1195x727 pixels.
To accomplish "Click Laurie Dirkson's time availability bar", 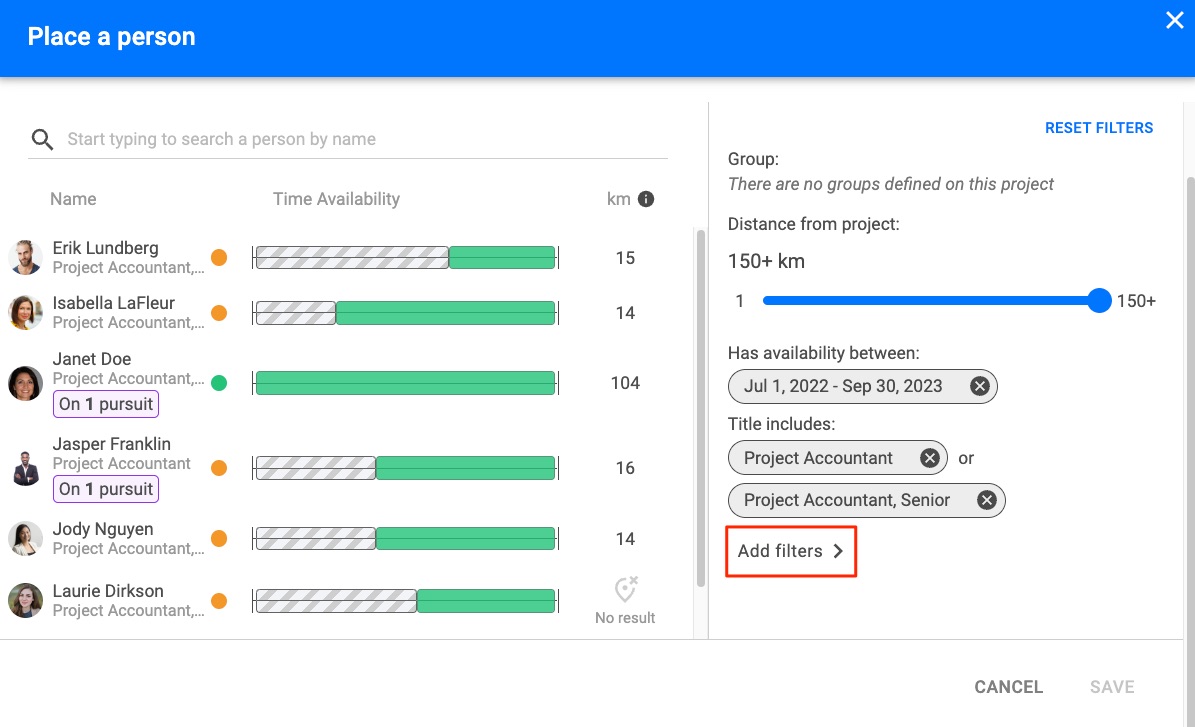I will (405, 600).
